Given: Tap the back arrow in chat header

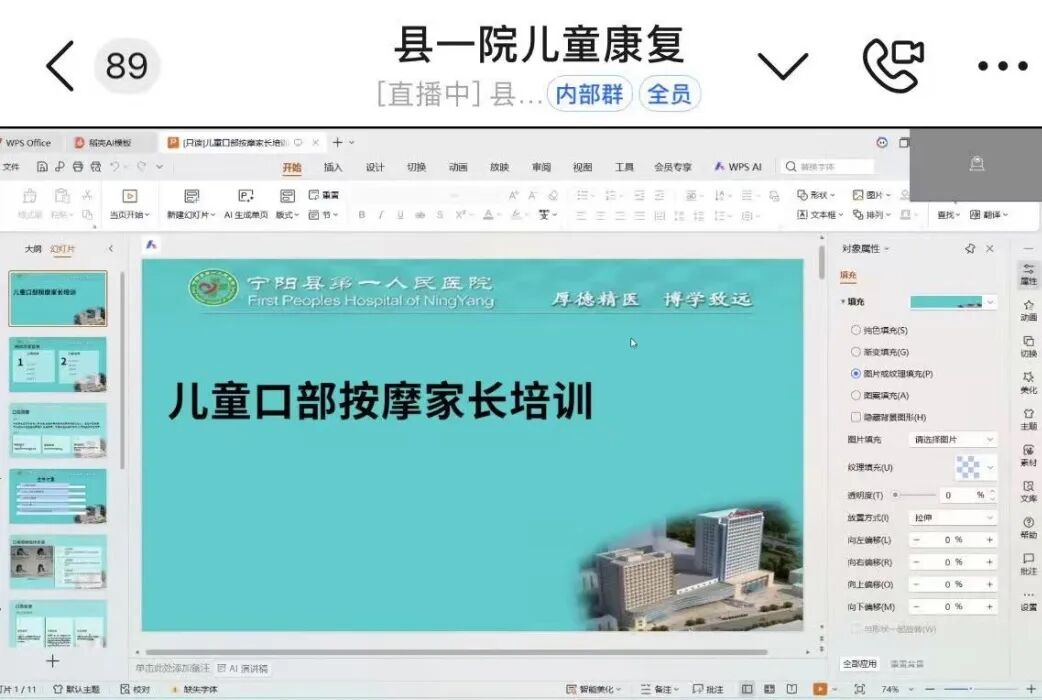Looking at the screenshot, I should click(x=60, y=66).
